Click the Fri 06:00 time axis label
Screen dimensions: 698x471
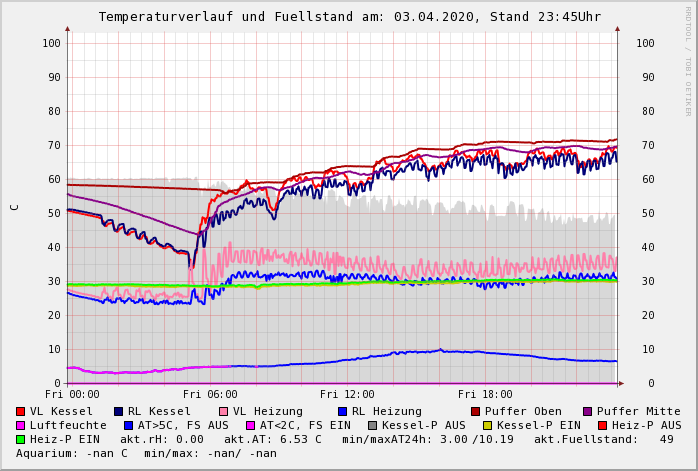tap(210, 394)
